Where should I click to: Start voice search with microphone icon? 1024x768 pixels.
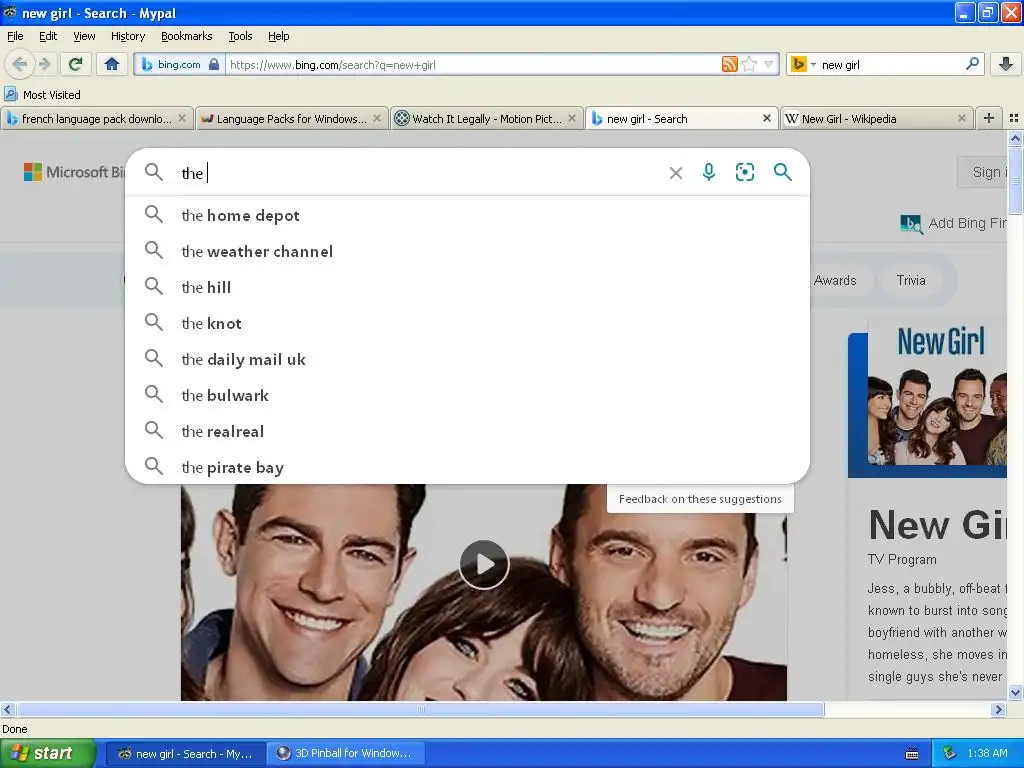pyautogui.click(x=709, y=172)
